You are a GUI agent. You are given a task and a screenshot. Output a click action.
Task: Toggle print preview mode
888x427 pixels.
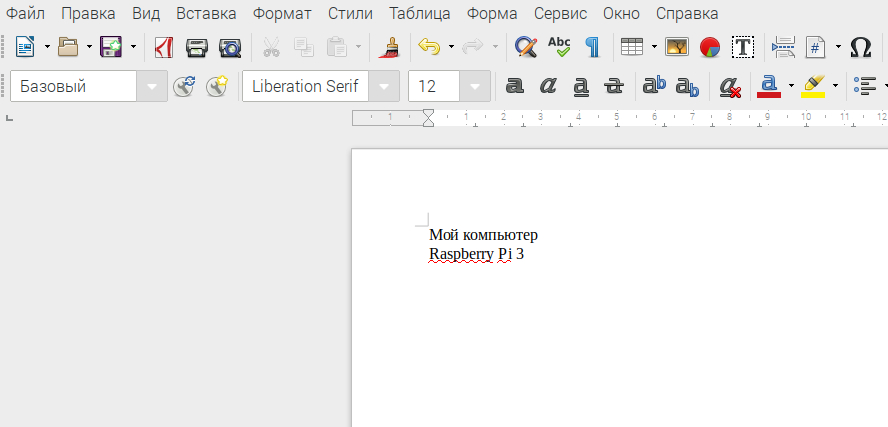coord(230,48)
